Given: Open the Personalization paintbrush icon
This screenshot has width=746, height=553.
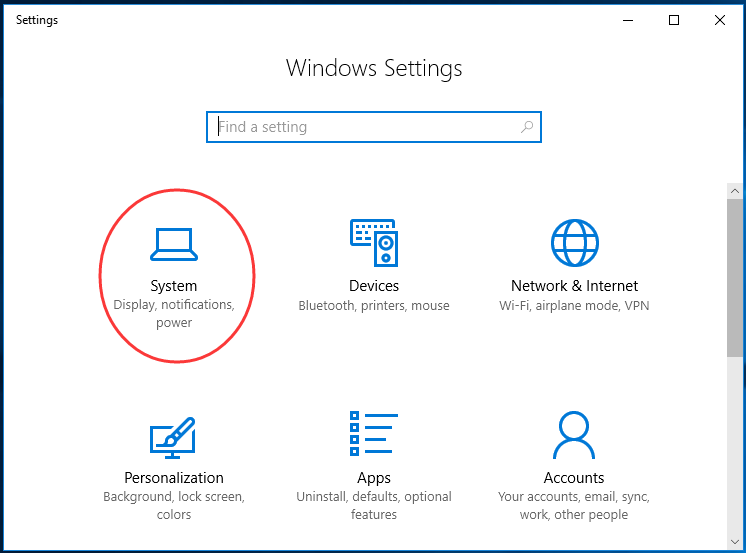Looking at the screenshot, I should pyautogui.click(x=173, y=437).
